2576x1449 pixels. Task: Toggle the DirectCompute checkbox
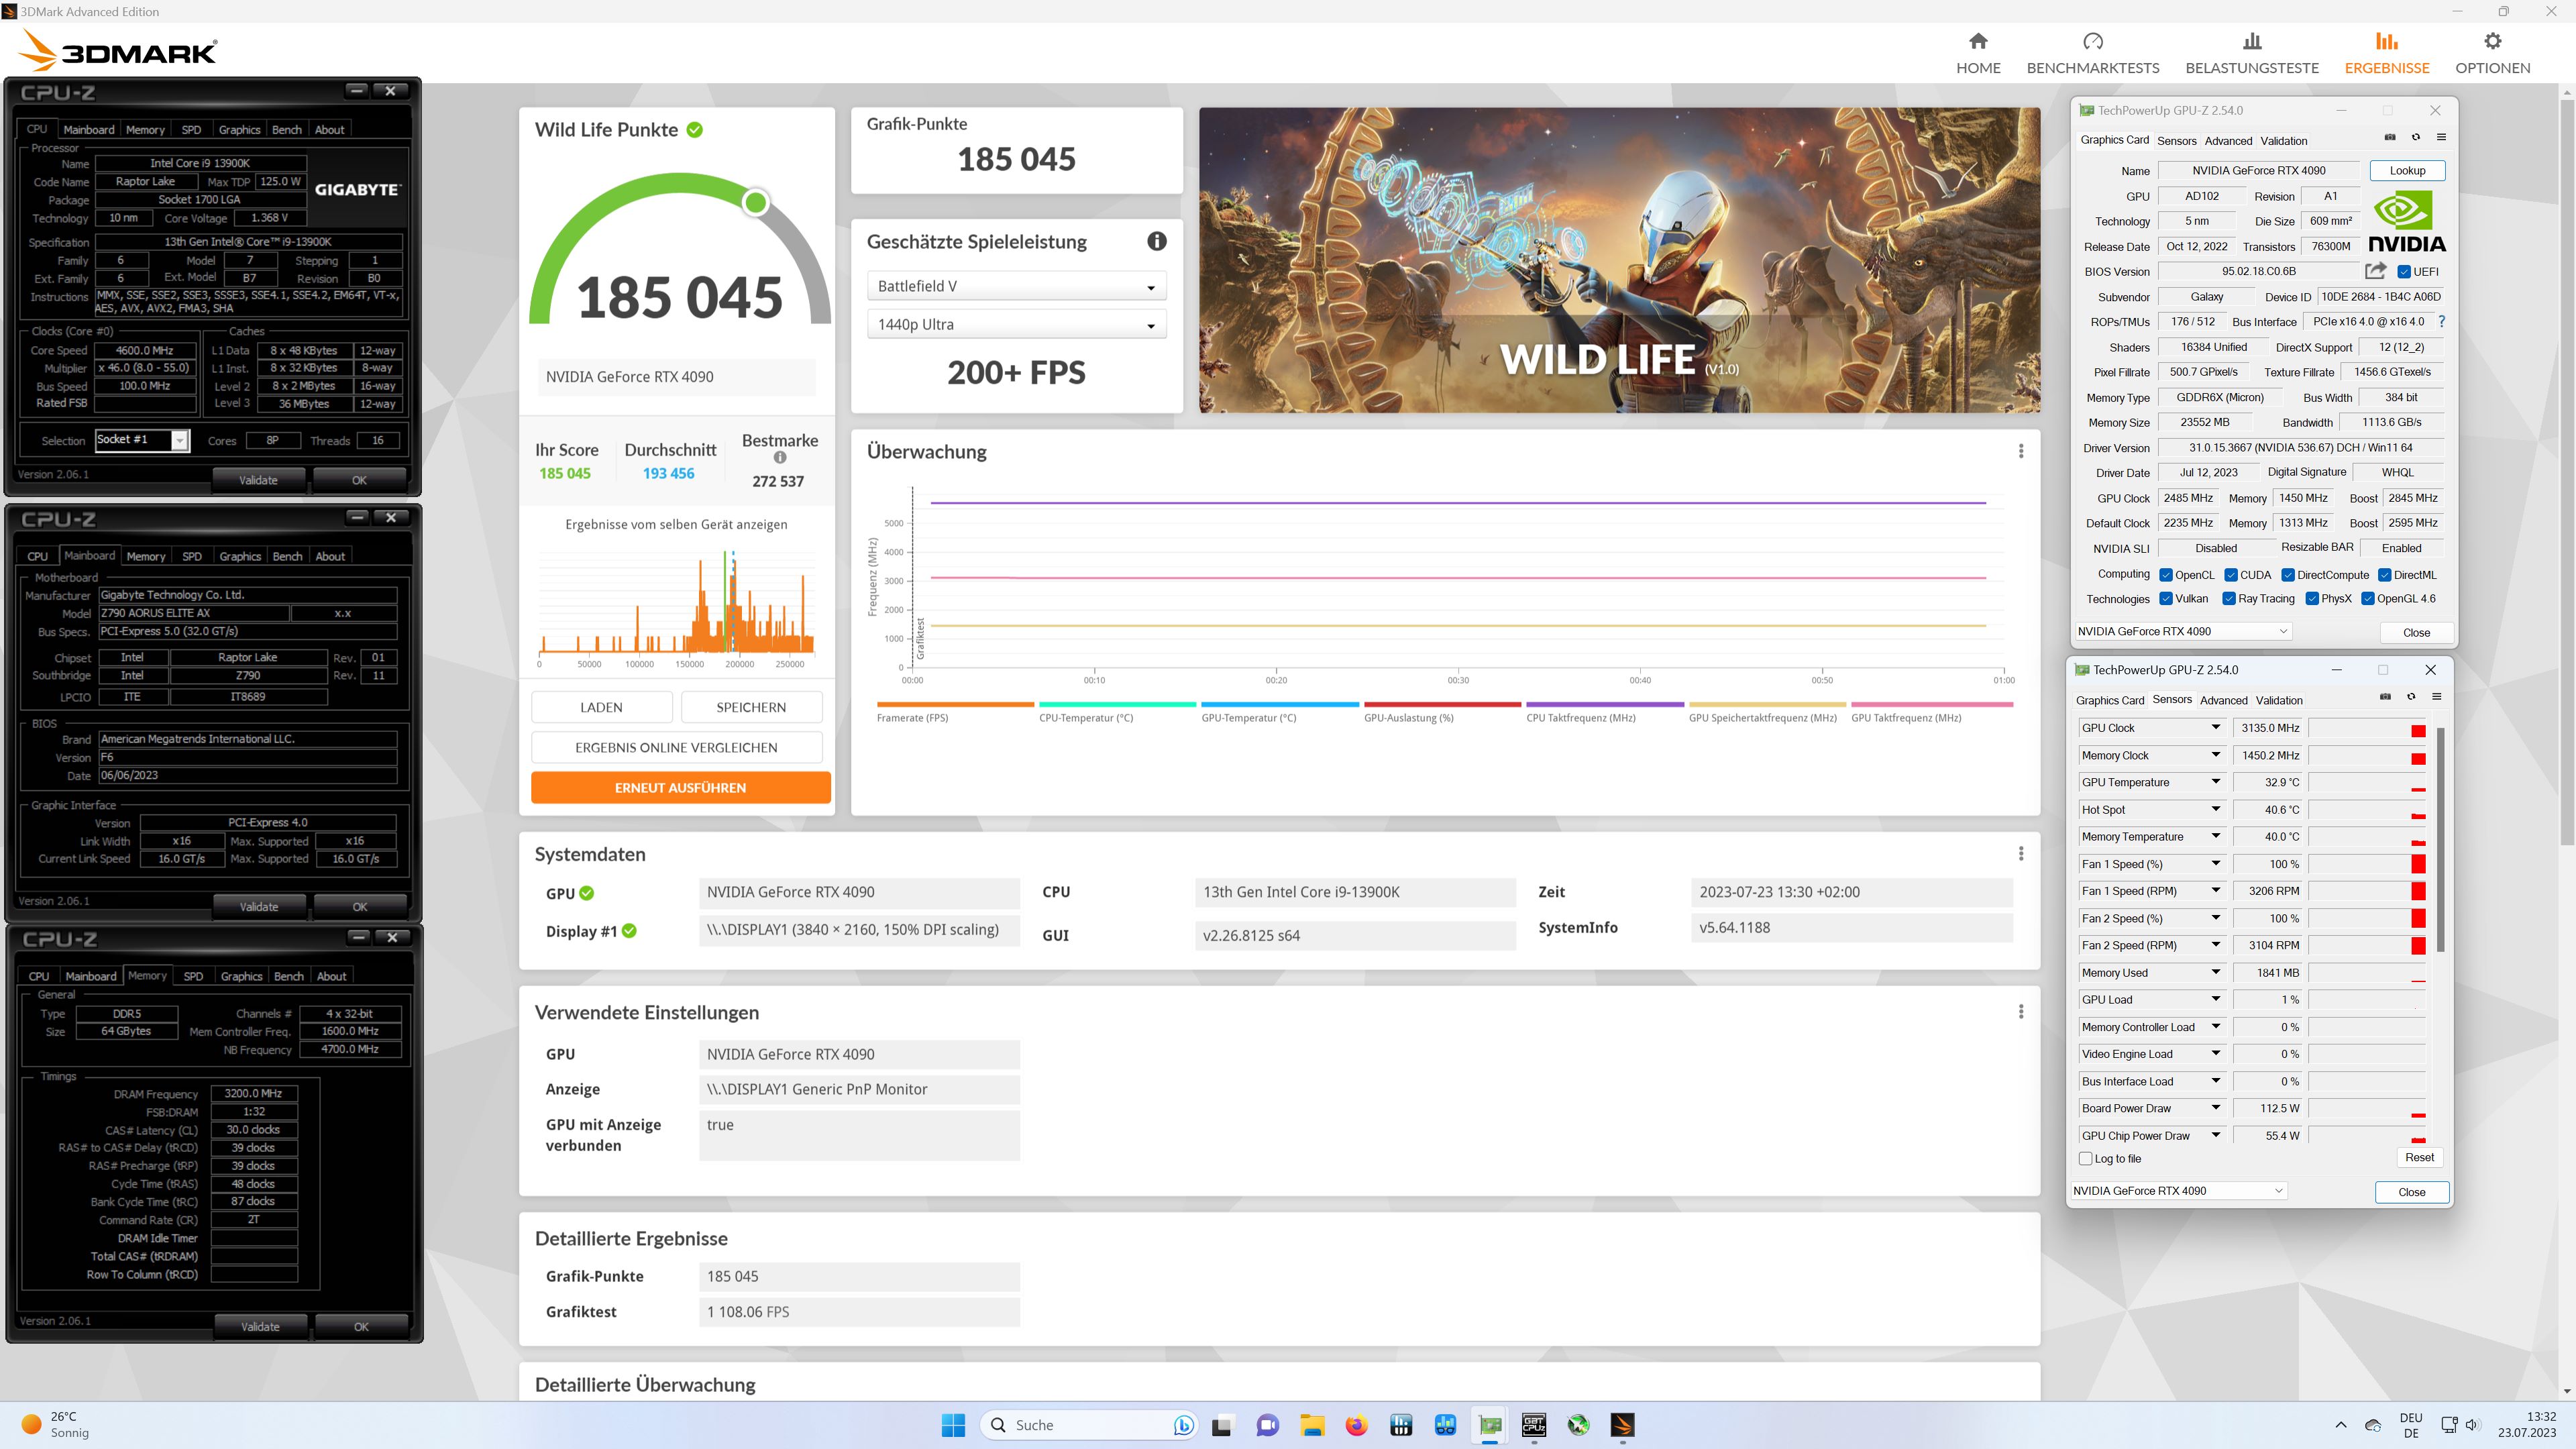click(2287, 575)
